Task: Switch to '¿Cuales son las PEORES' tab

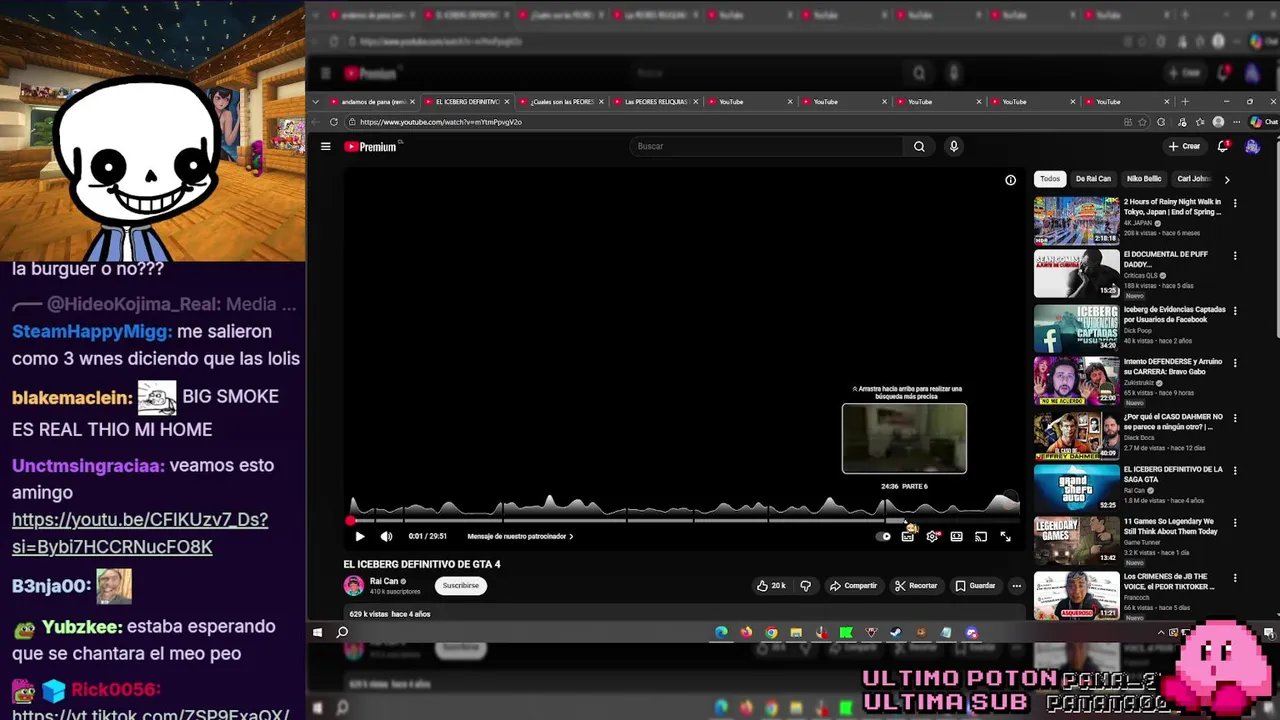Action: [x=561, y=102]
